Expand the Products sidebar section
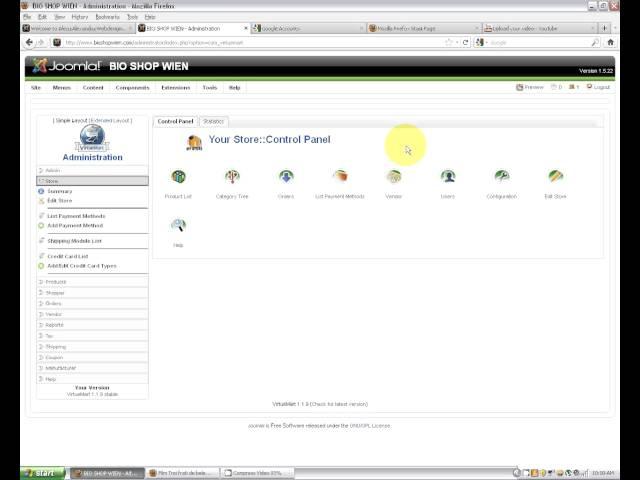640x480 pixels. (93, 282)
